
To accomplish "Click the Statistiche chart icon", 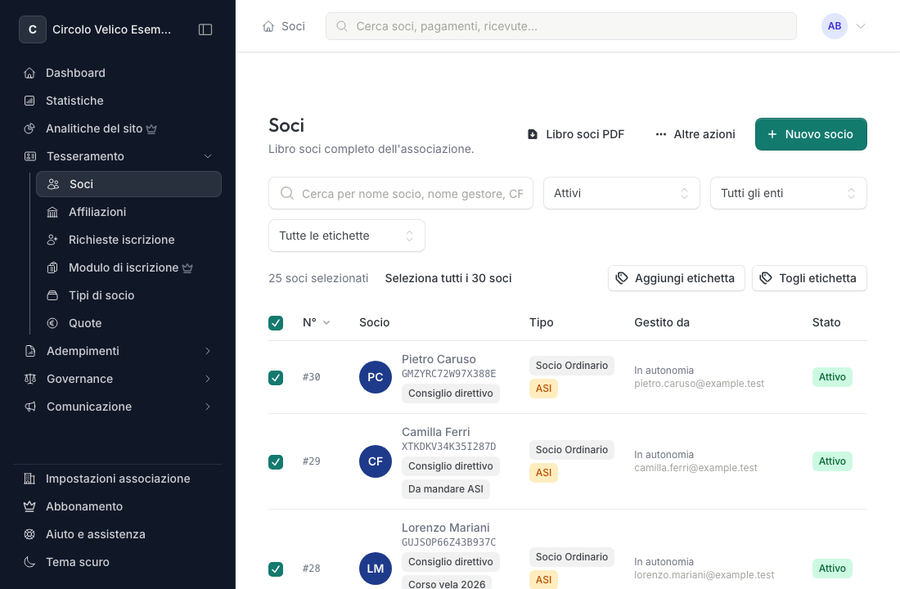I will point(29,100).
